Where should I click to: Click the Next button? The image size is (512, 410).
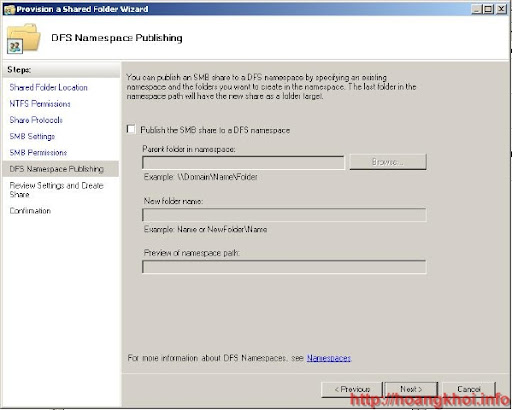(411, 389)
